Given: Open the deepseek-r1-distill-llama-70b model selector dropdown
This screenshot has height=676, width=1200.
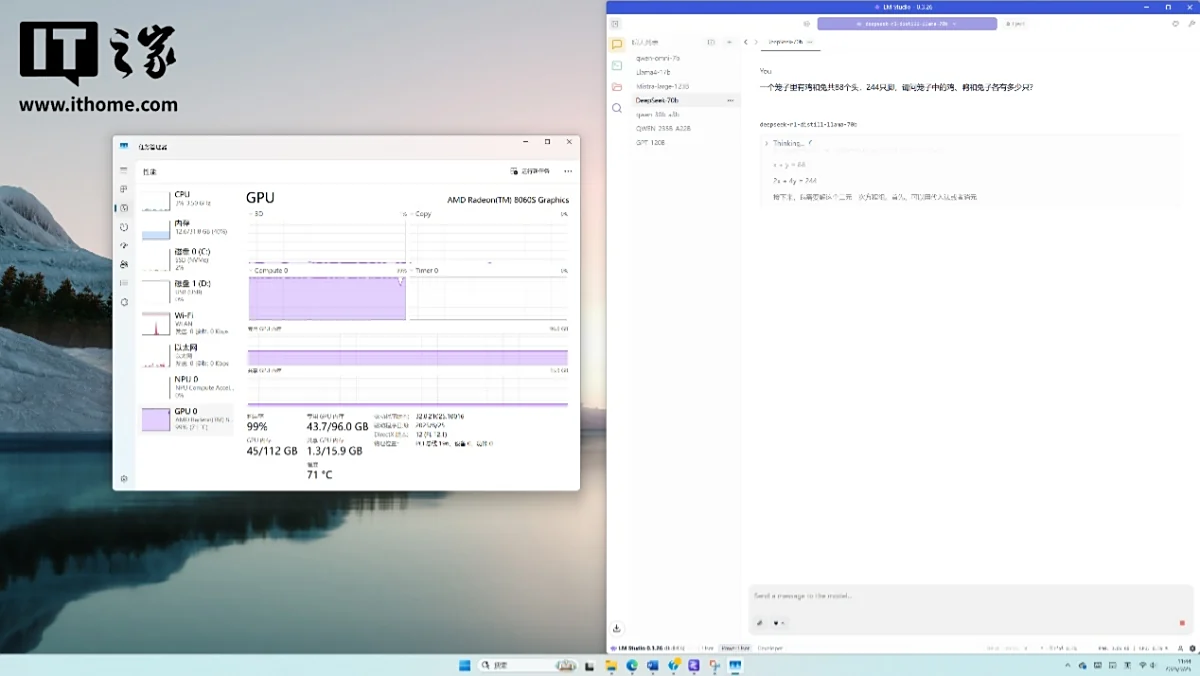Looking at the screenshot, I should pos(906,23).
